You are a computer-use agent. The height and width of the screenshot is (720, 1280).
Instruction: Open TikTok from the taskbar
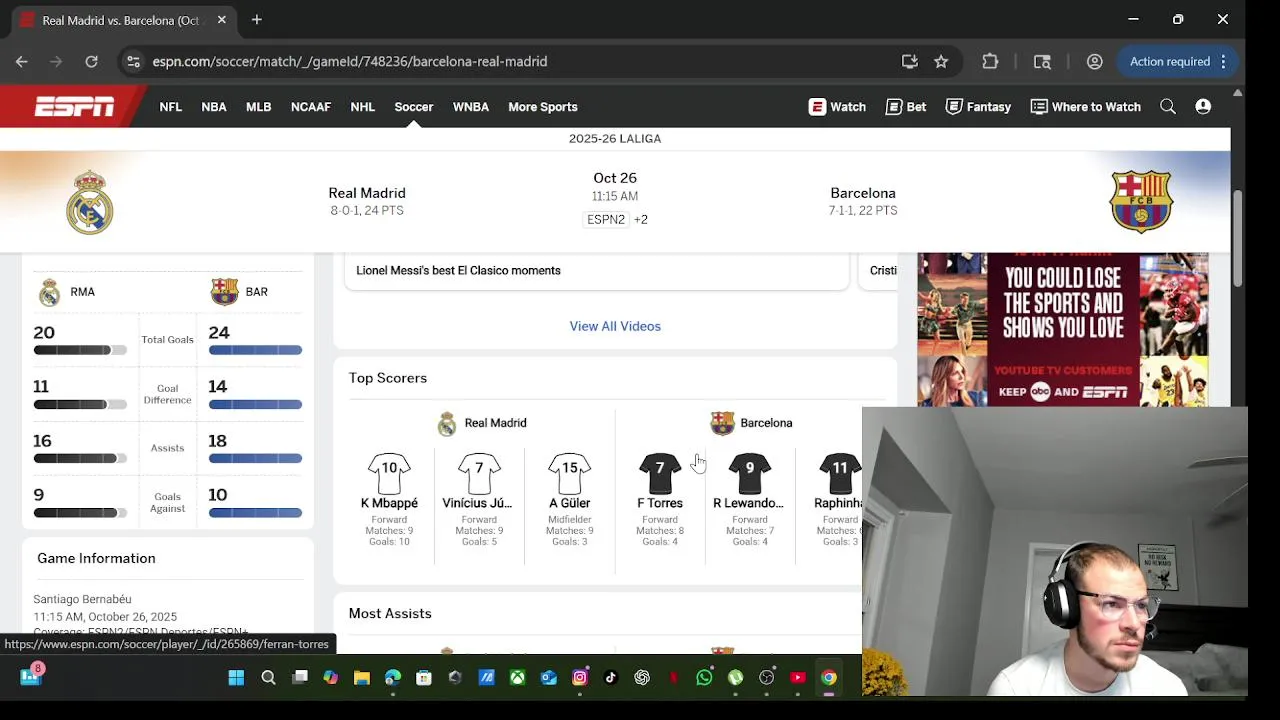[610, 677]
